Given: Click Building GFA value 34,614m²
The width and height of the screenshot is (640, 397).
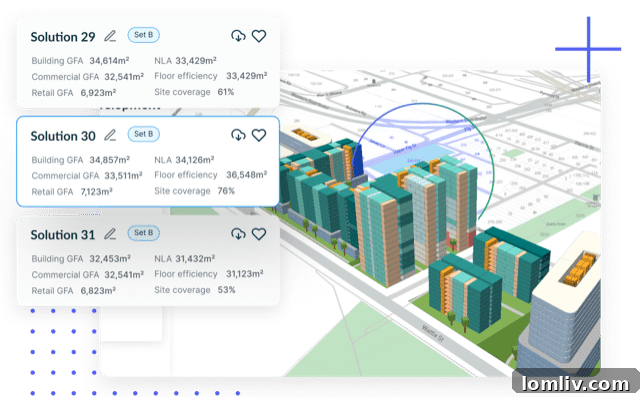Looking at the screenshot, I should coord(109,61).
